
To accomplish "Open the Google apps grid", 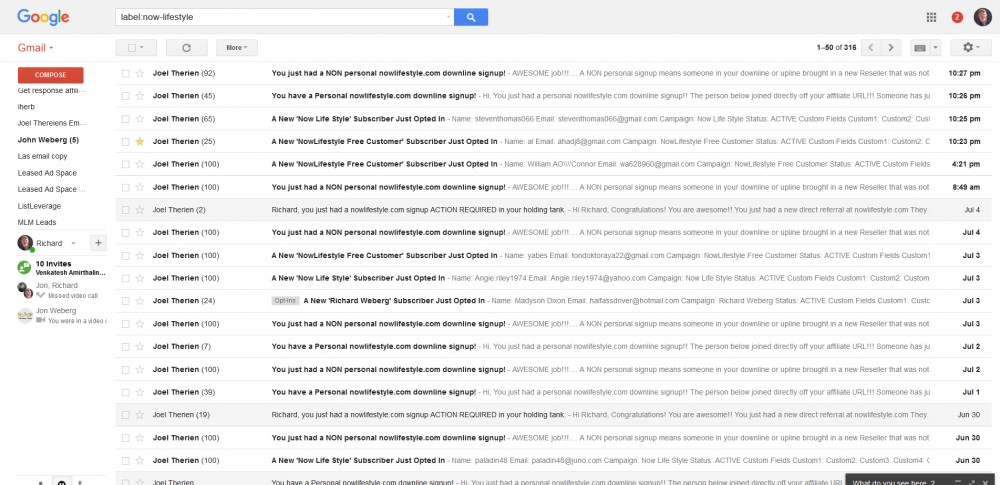I will (x=931, y=17).
